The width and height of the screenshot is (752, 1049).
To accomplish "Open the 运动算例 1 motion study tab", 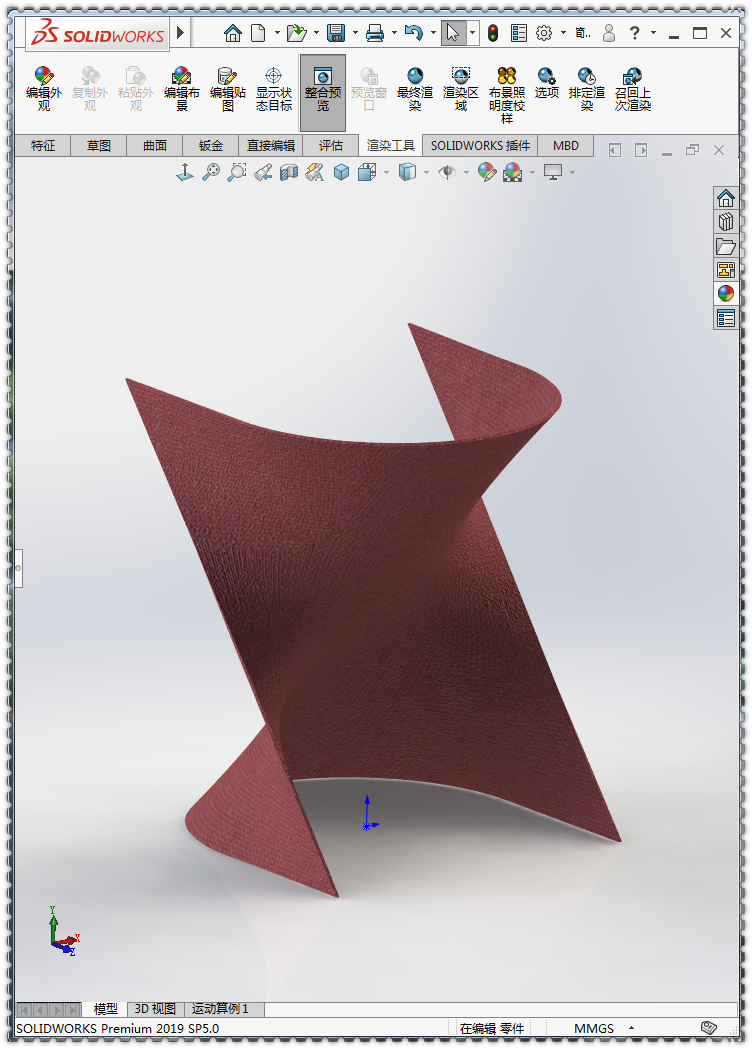I will point(221,1009).
